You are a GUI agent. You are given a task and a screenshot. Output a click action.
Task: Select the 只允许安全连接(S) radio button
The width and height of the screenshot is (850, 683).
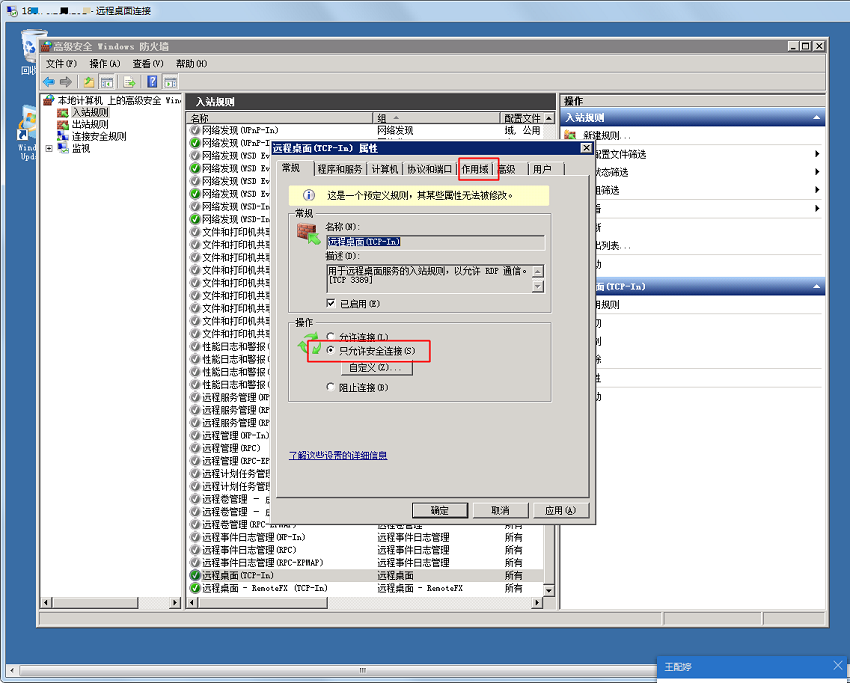331,351
